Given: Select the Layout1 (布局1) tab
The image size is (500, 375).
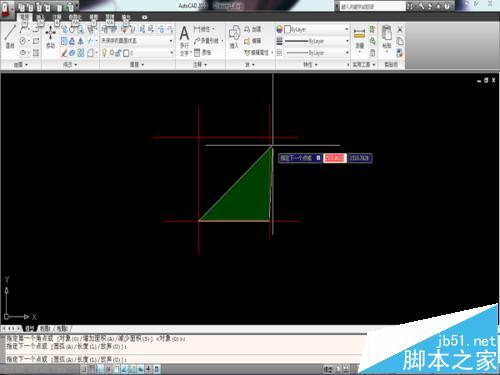Looking at the screenshot, I should [45, 329].
